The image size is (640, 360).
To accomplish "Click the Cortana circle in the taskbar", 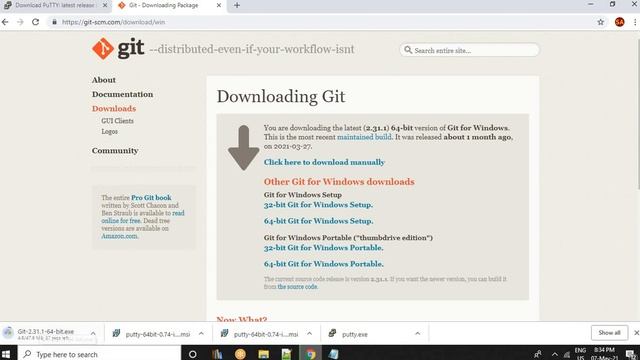I will (x=193, y=354).
